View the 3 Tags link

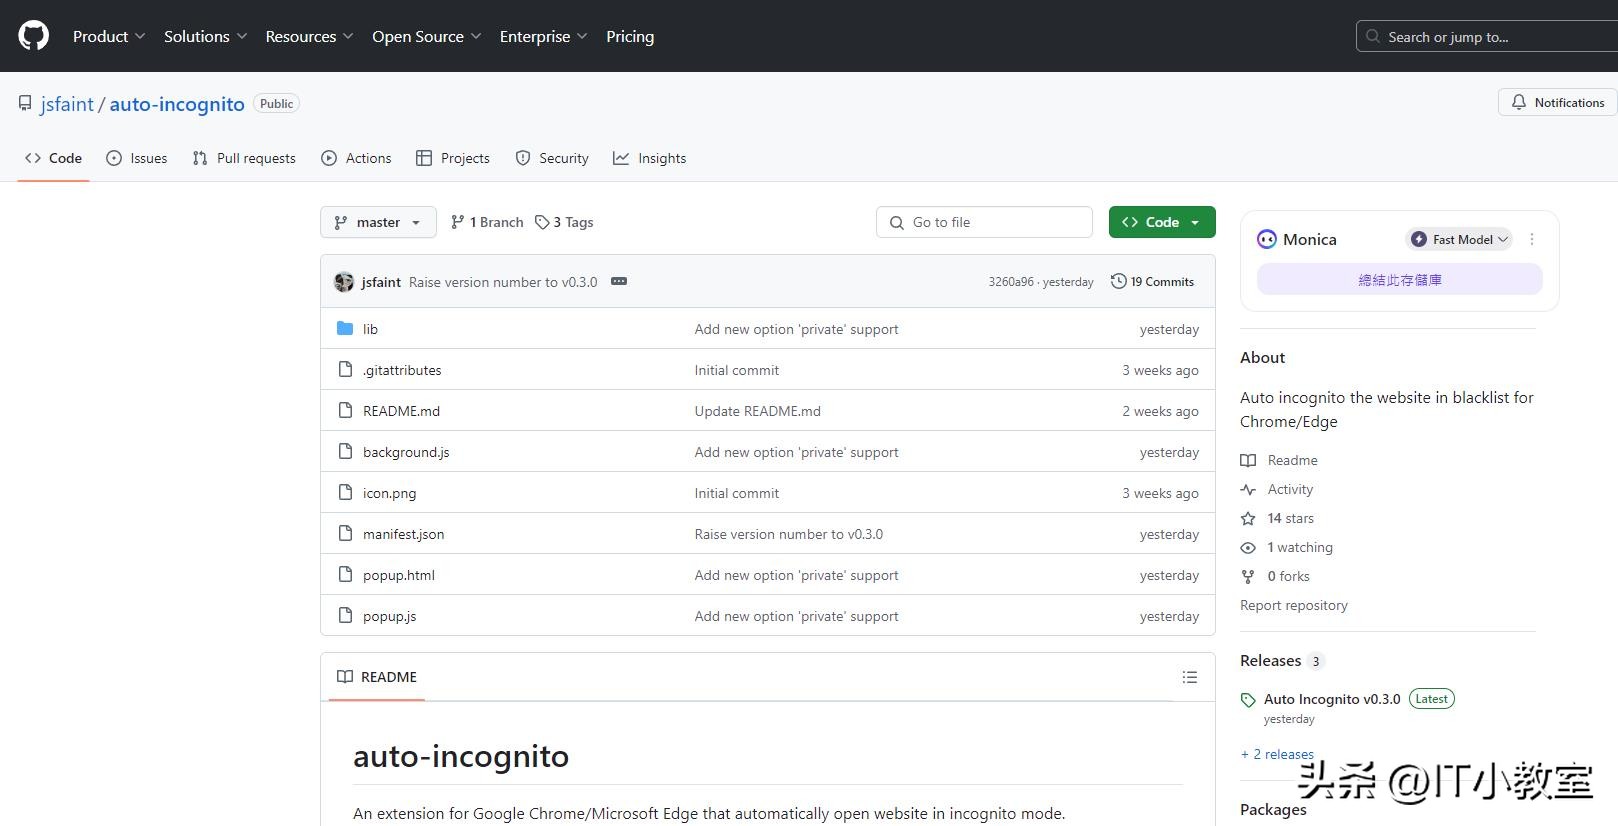point(564,222)
